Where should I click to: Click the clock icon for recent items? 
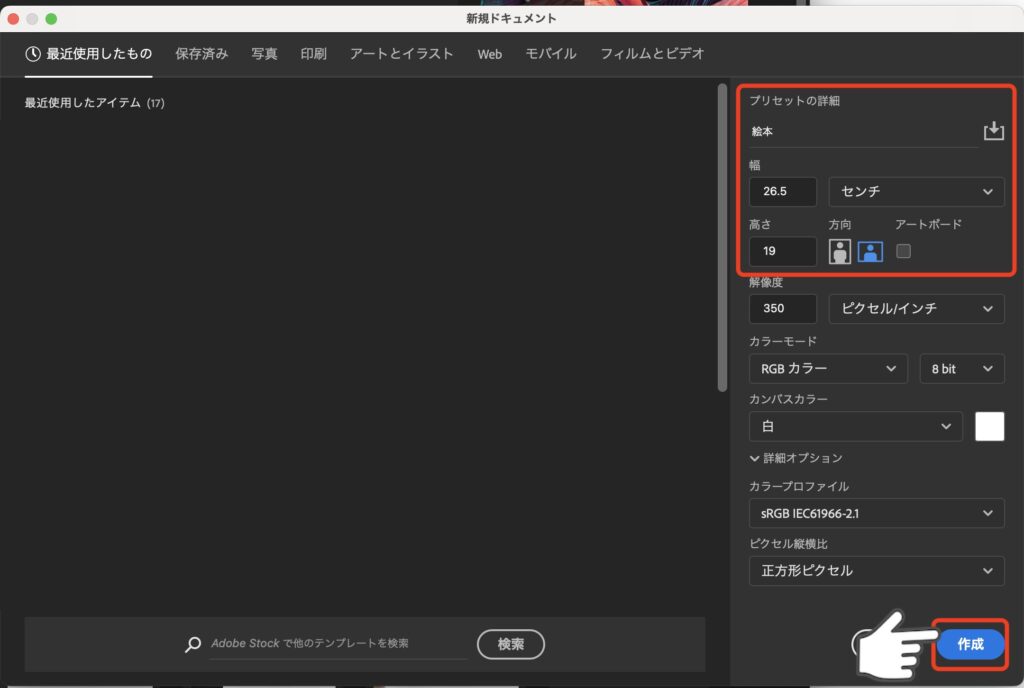coord(33,53)
